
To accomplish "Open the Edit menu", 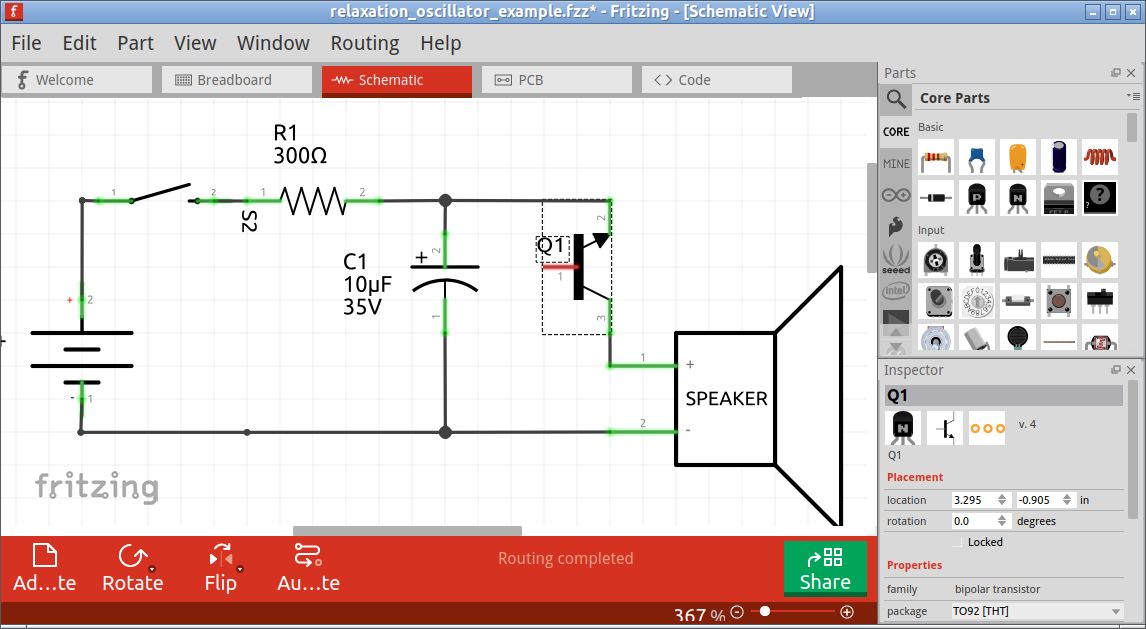I will (x=79, y=43).
